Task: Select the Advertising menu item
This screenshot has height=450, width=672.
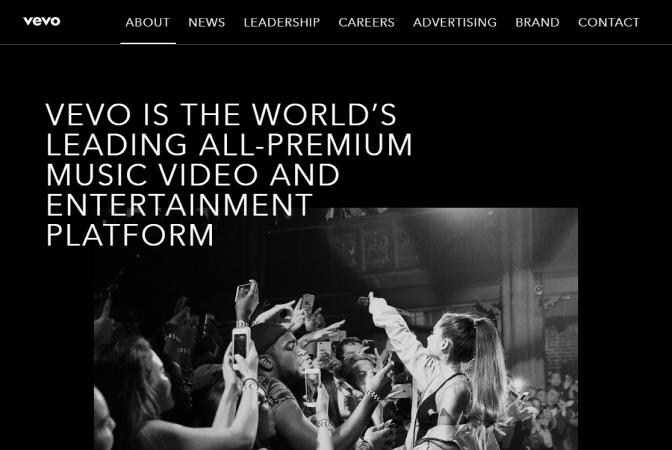Action: [455, 22]
